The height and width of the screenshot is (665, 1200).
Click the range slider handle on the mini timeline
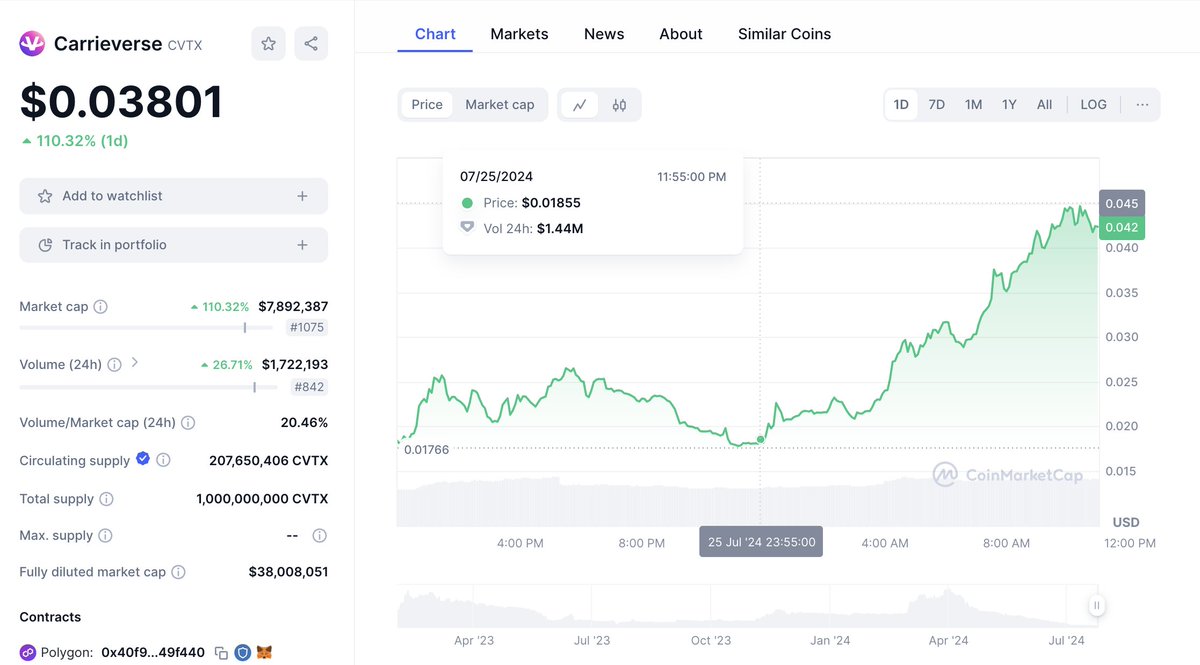click(x=1097, y=605)
